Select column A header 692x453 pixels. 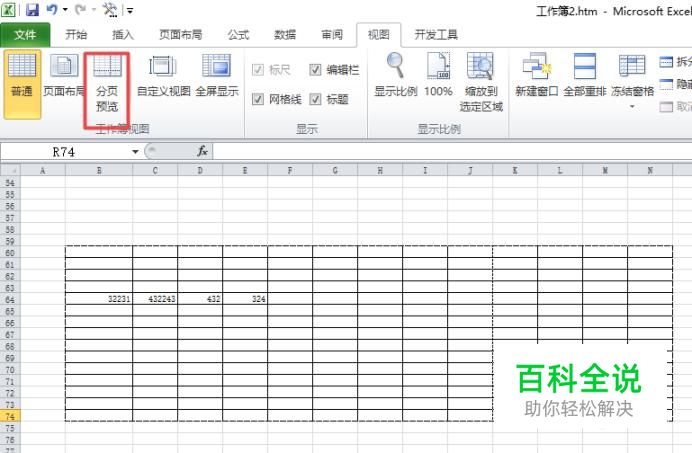click(42, 170)
